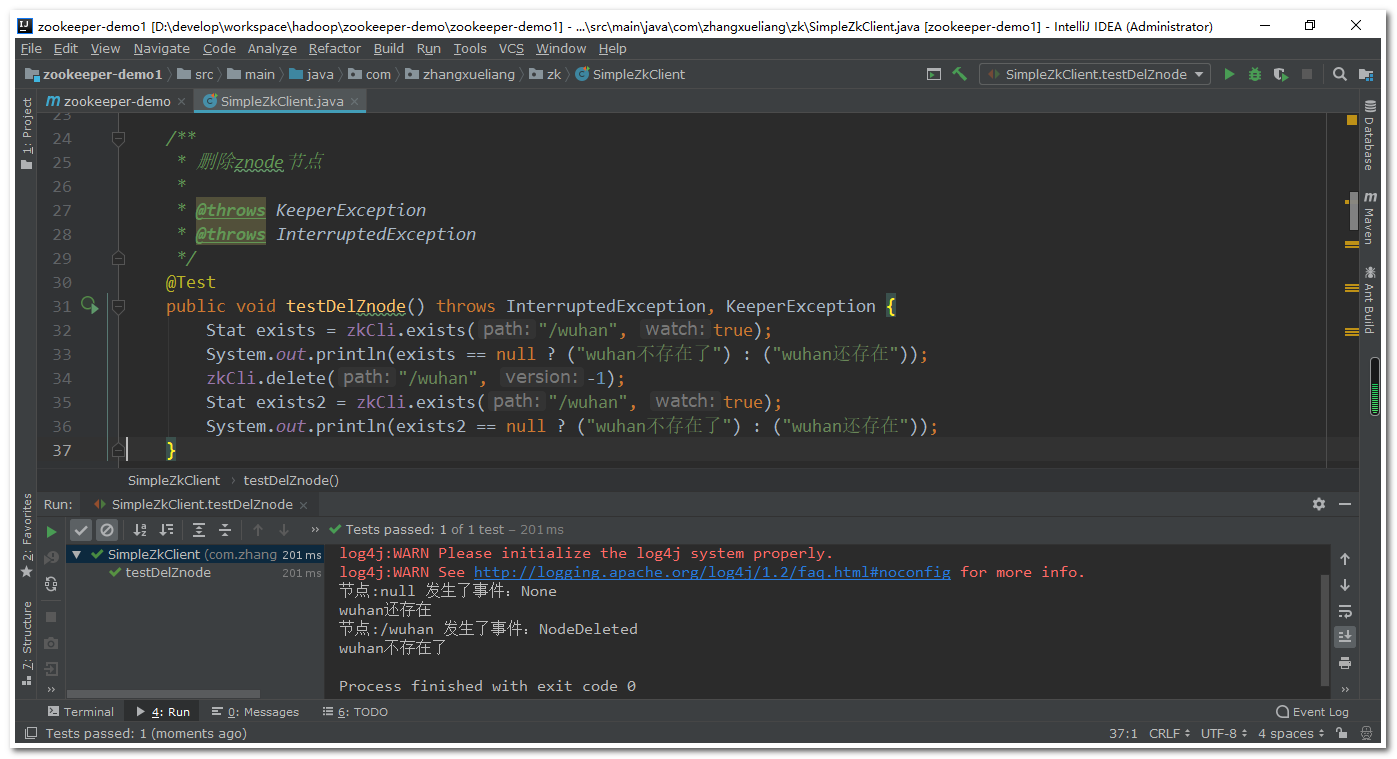Run SimpleZkClient.testDelZnode from main toolbar
The width and height of the screenshot is (1397, 759).
tap(1229, 74)
